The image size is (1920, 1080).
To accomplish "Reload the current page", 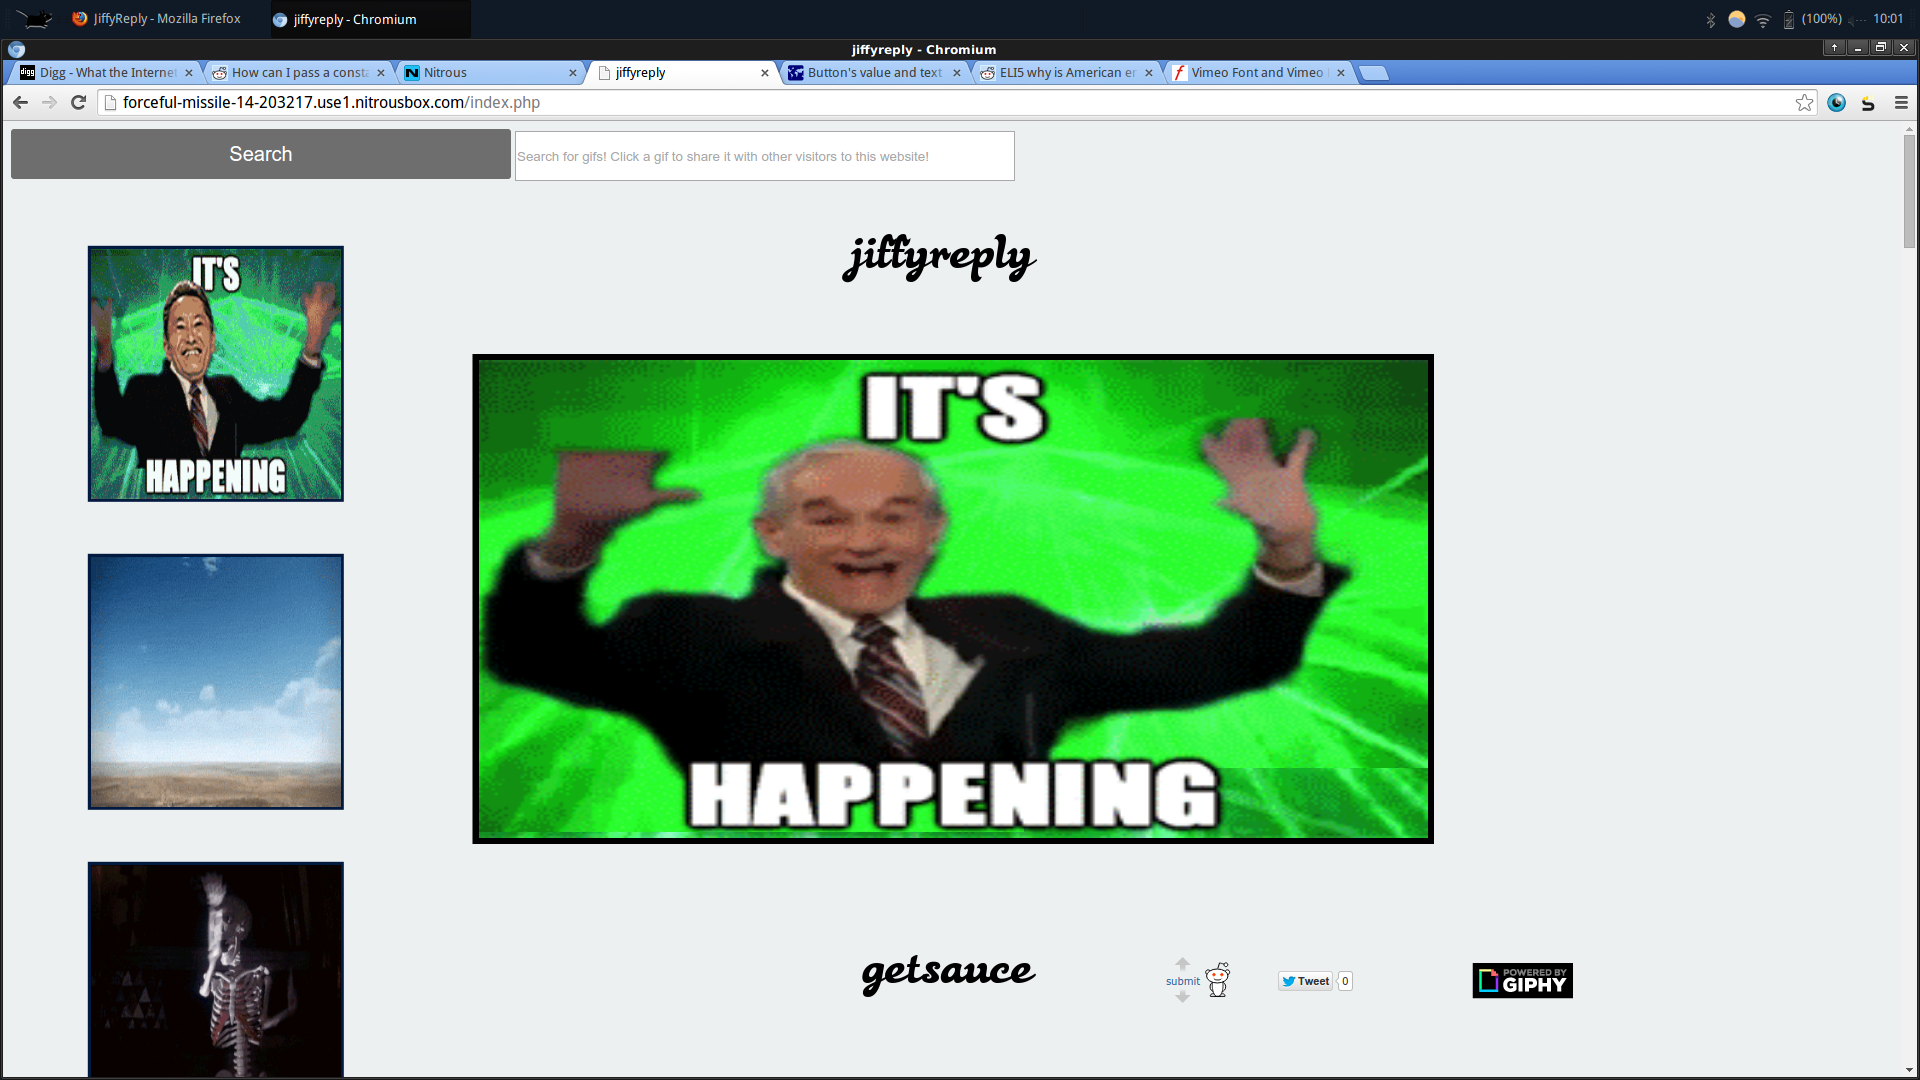I will [x=78, y=103].
